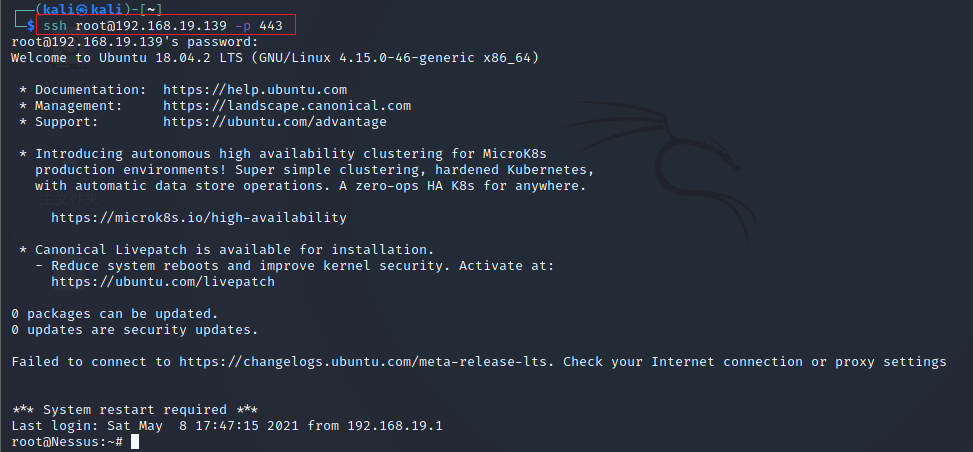Click the 'System restart required' notice
This screenshot has height=452, width=973.
(135, 410)
